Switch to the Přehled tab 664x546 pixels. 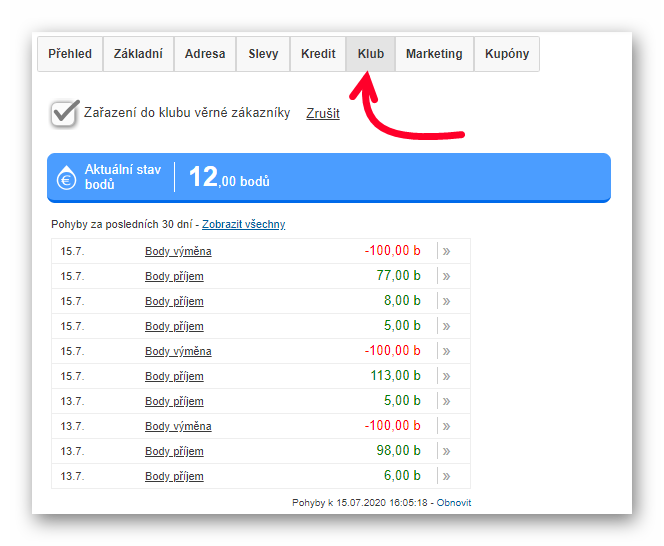click(70, 54)
